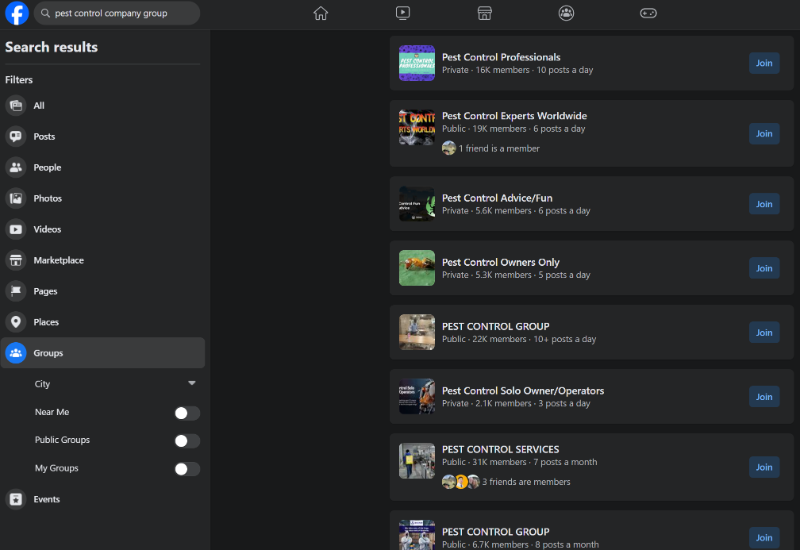The image size is (800, 550).
Task: Switch on the My Groups toggle
Action: 187,469
